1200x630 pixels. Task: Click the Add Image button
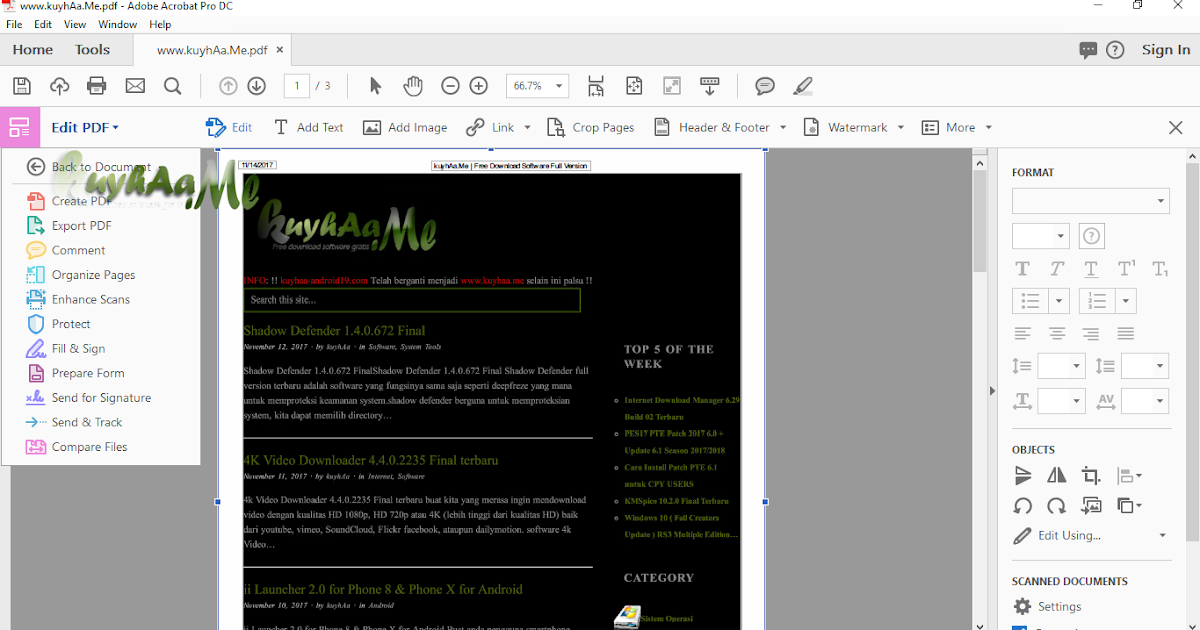405,127
